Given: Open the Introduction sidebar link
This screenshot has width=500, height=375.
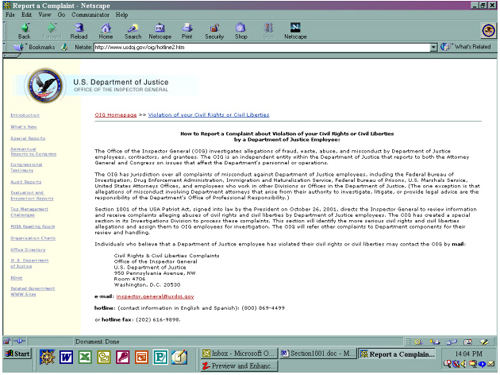Looking at the screenshot, I should click(x=25, y=115).
